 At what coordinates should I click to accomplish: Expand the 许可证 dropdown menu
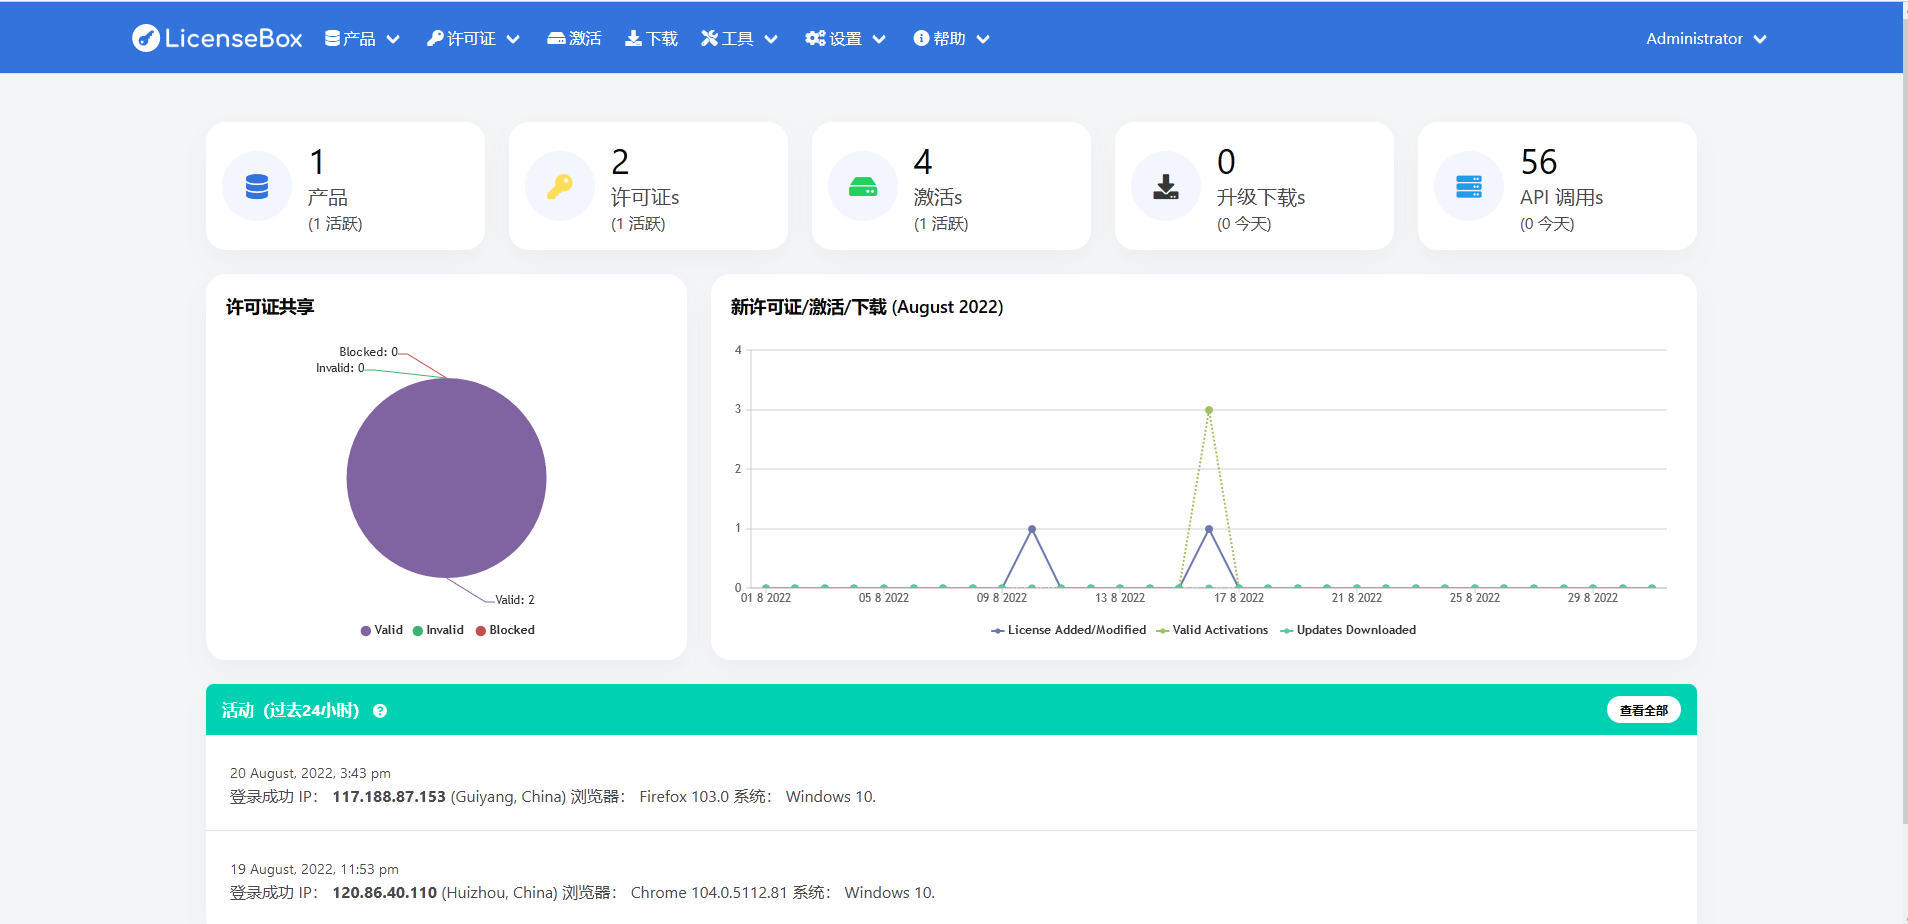[473, 39]
